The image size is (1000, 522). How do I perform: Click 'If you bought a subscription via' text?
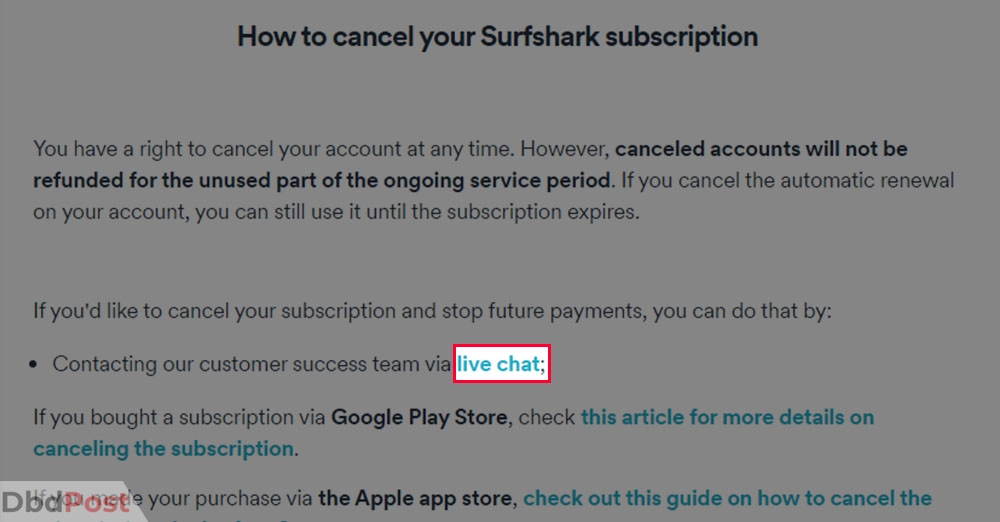tap(179, 417)
